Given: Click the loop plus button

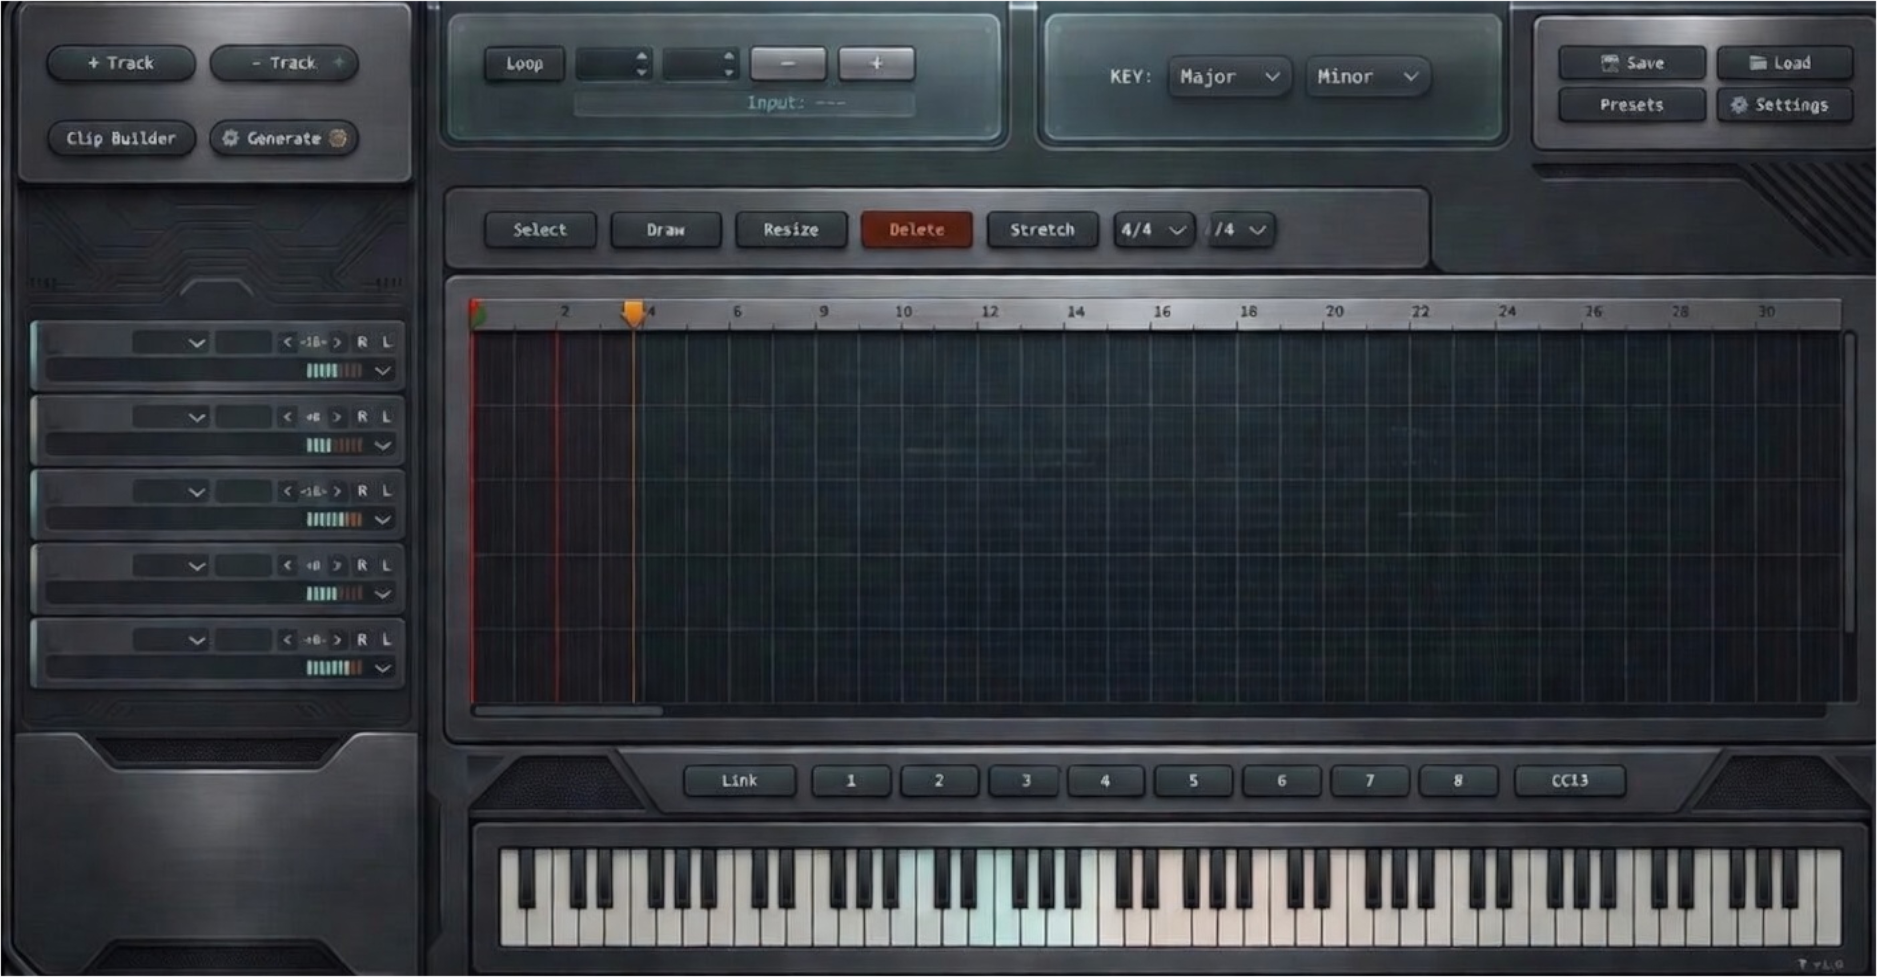Looking at the screenshot, I should [x=876, y=63].
